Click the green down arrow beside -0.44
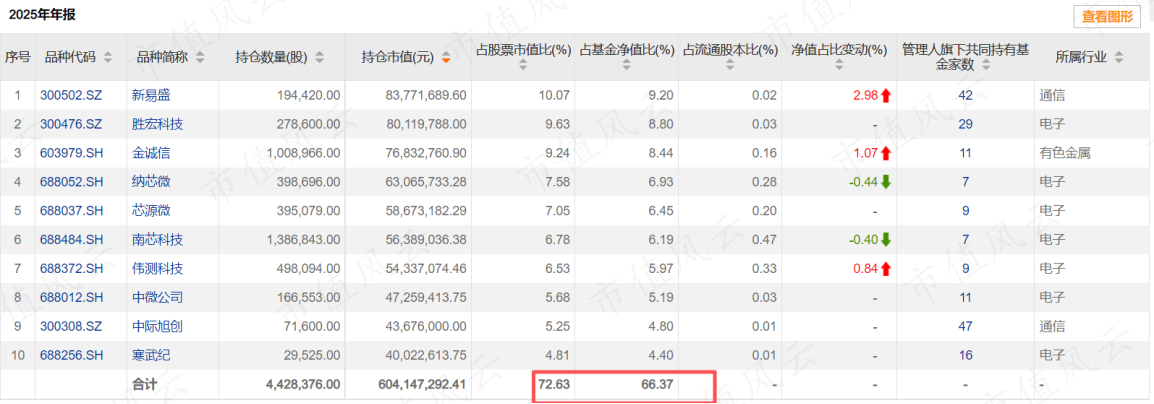1154x404 pixels. click(885, 182)
